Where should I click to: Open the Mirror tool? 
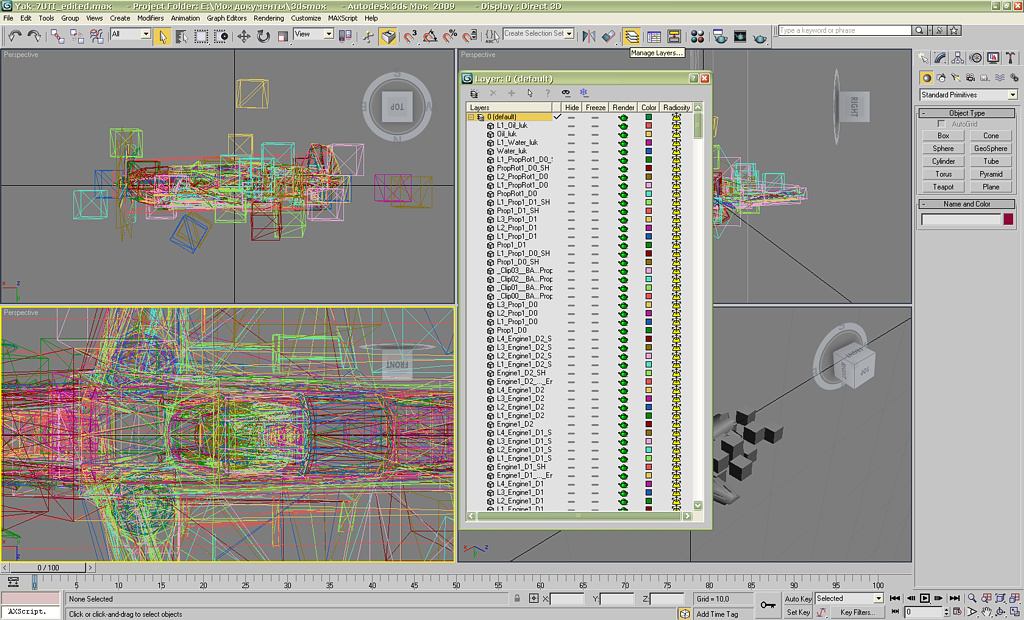click(588, 36)
